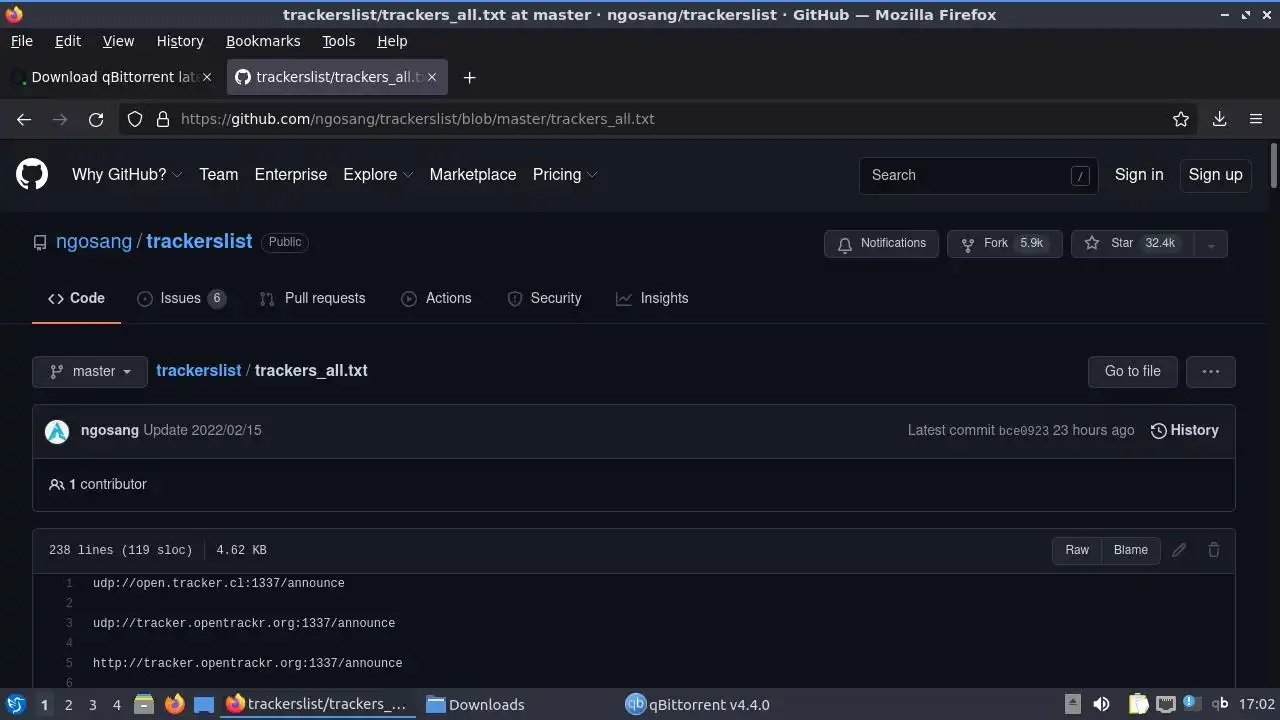This screenshot has width=1280, height=720.
Task: Click the network connection tray icon
Action: [x=1166, y=704]
